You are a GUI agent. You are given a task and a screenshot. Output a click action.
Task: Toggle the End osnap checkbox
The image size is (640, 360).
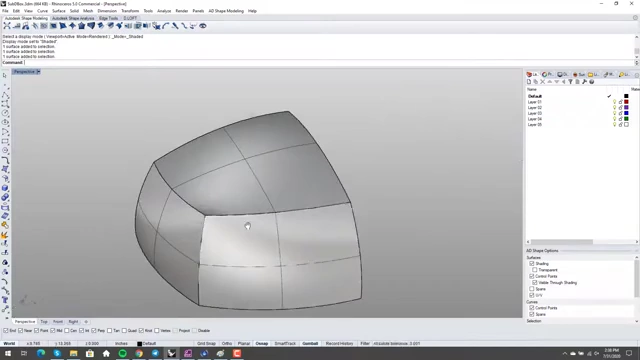[6, 331]
